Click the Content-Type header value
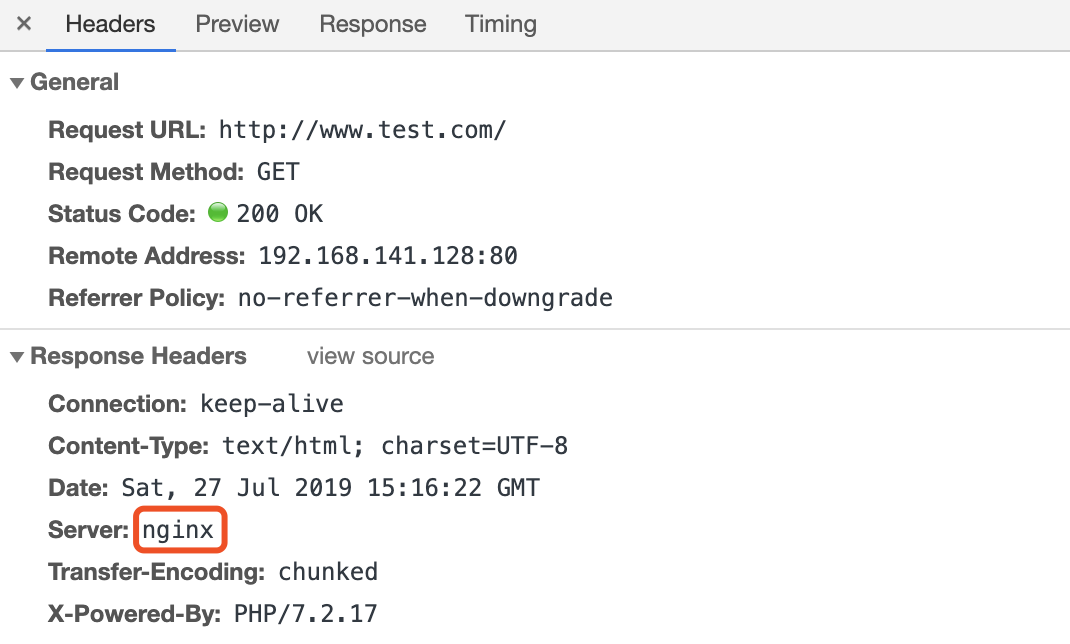Image resolution: width=1070 pixels, height=644 pixels. point(395,446)
